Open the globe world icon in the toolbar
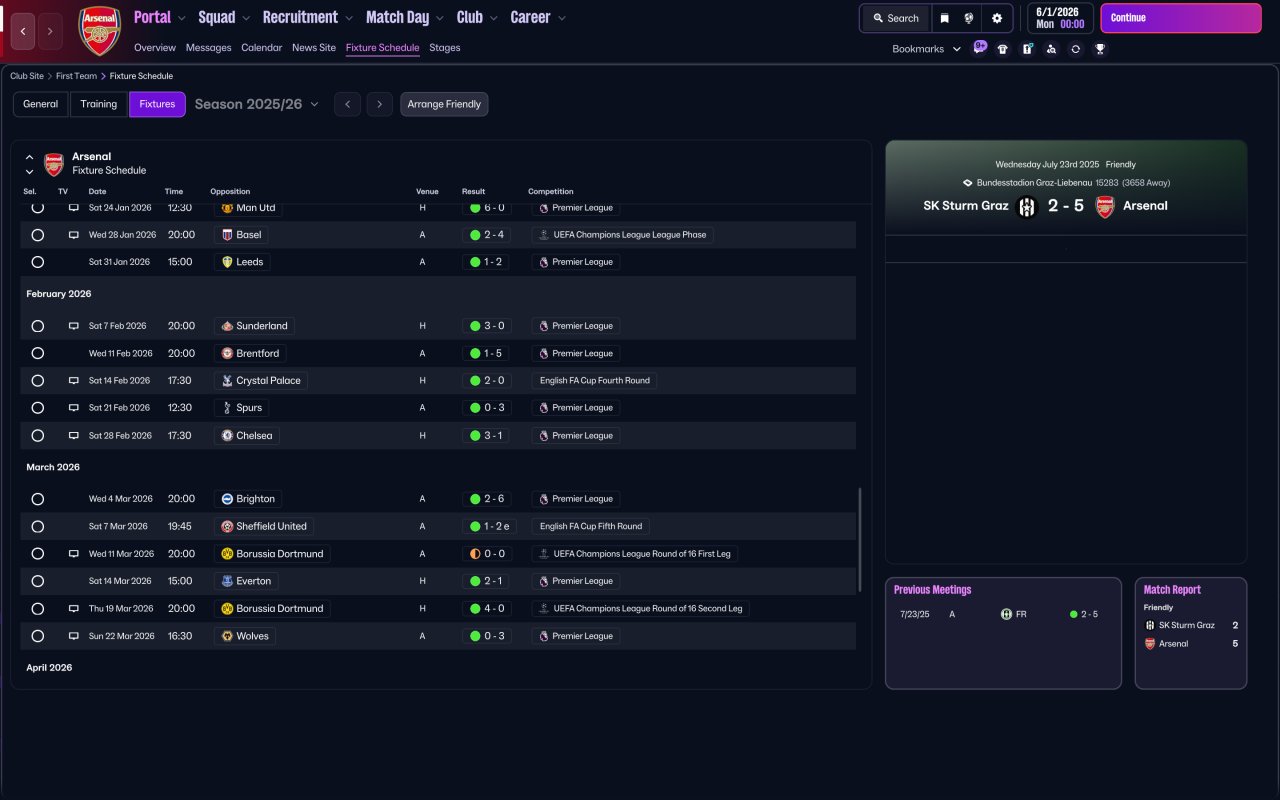This screenshot has height=800, width=1280. (x=969, y=18)
